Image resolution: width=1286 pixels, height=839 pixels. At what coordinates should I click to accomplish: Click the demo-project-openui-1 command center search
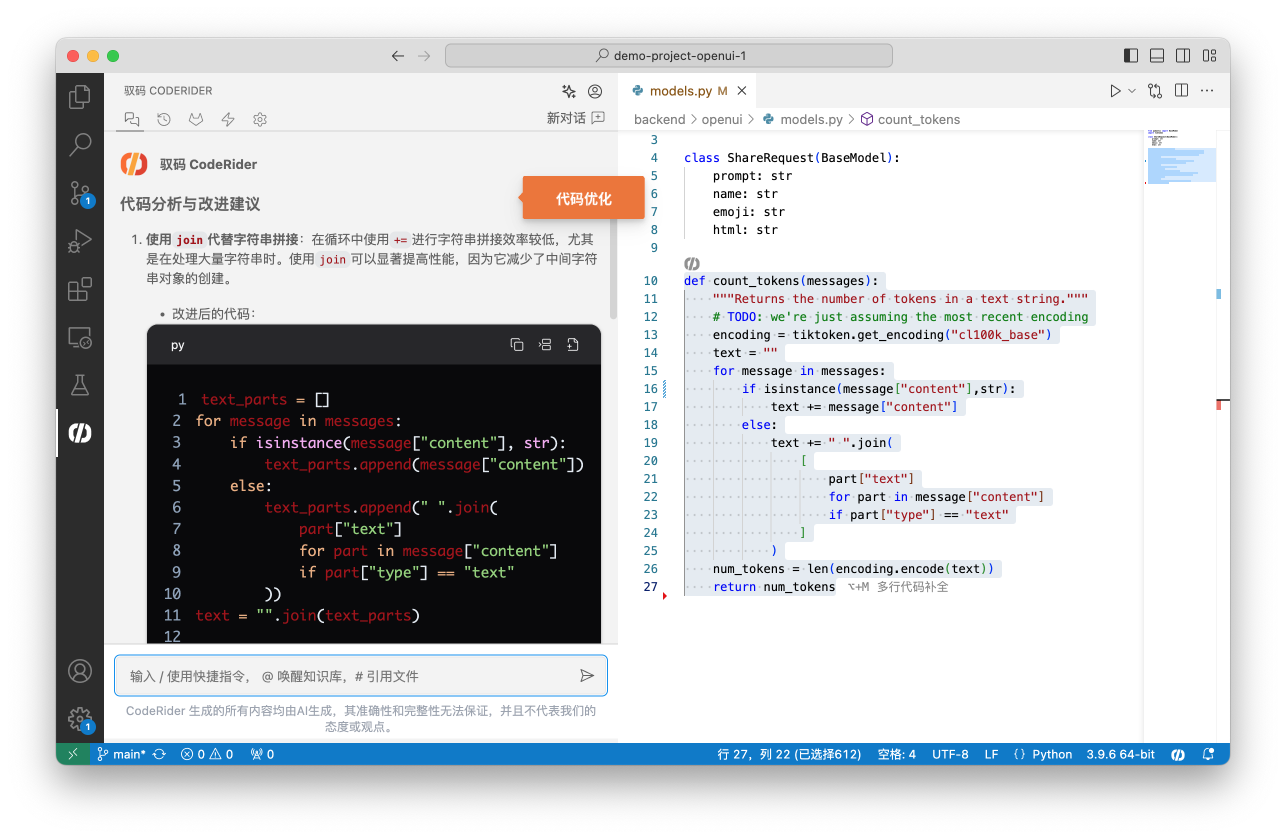(x=669, y=56)
